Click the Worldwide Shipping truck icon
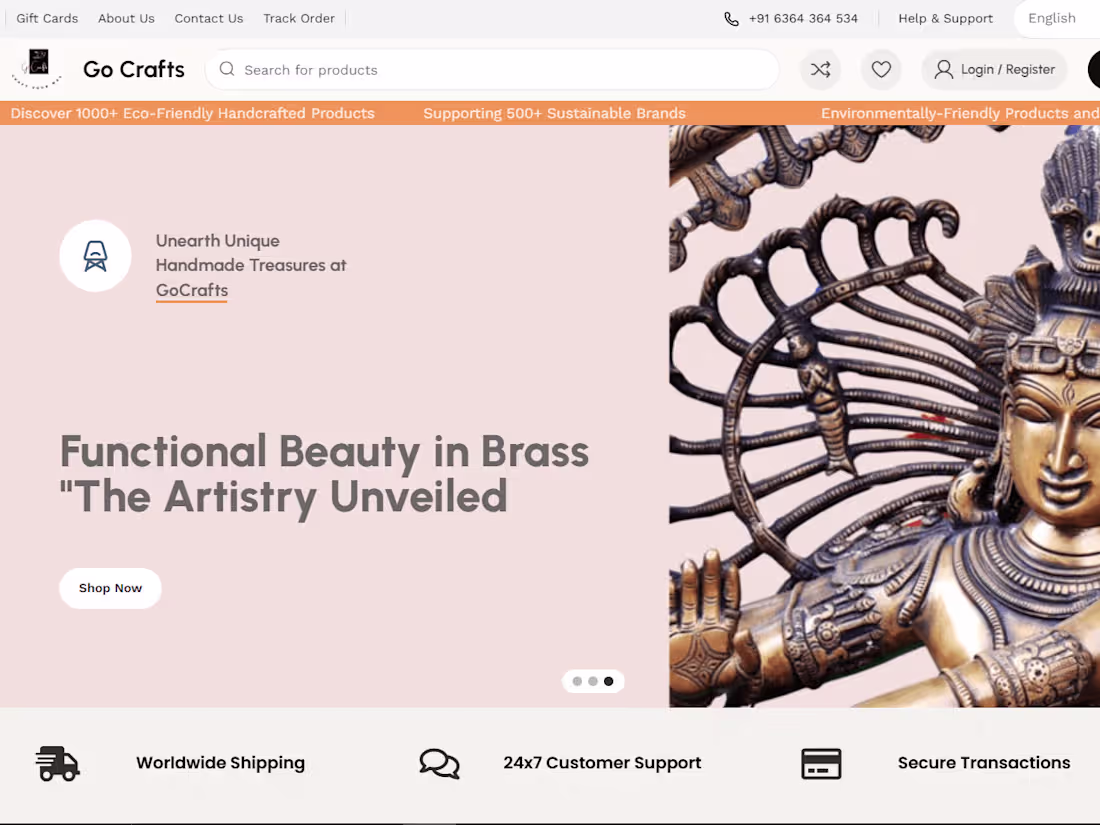 [57, 763]
